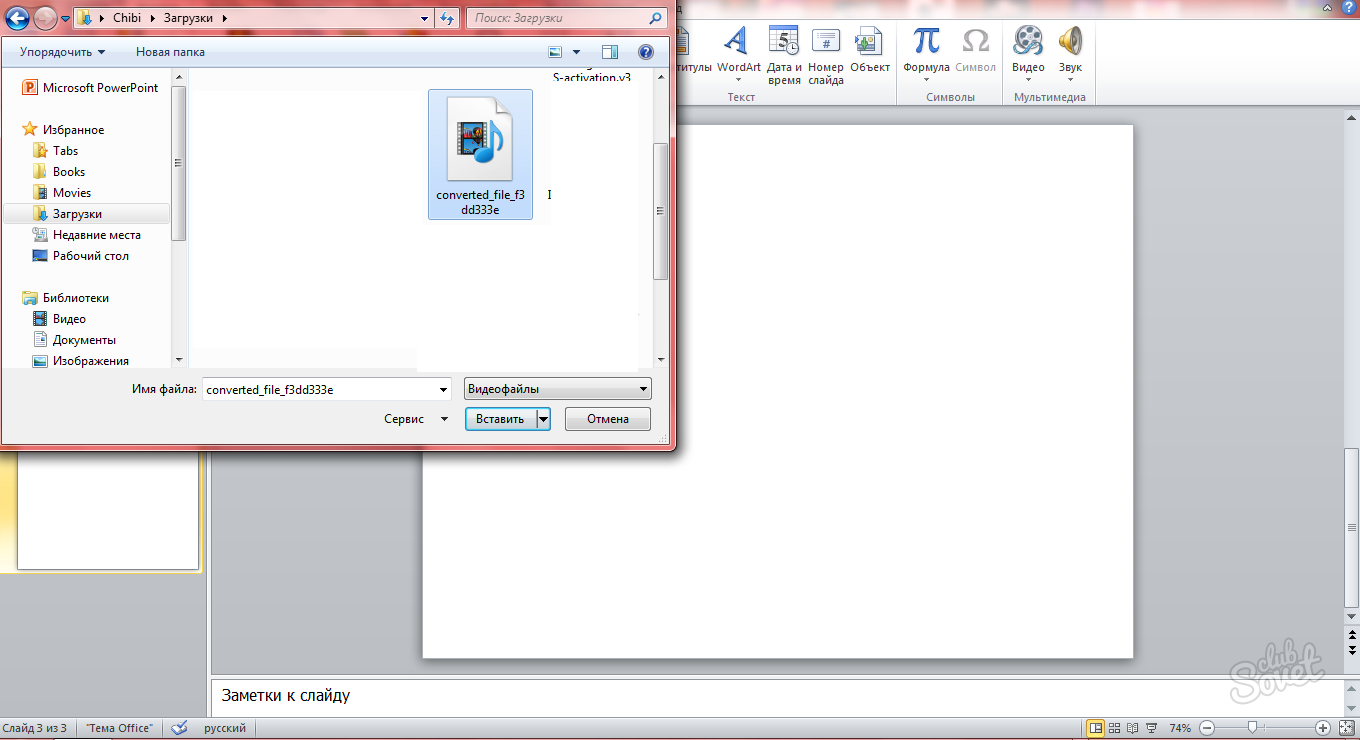Screen dimensions: 1360x740
Task: Open the 'Упорядочить' menu
Action: point(62,52)
